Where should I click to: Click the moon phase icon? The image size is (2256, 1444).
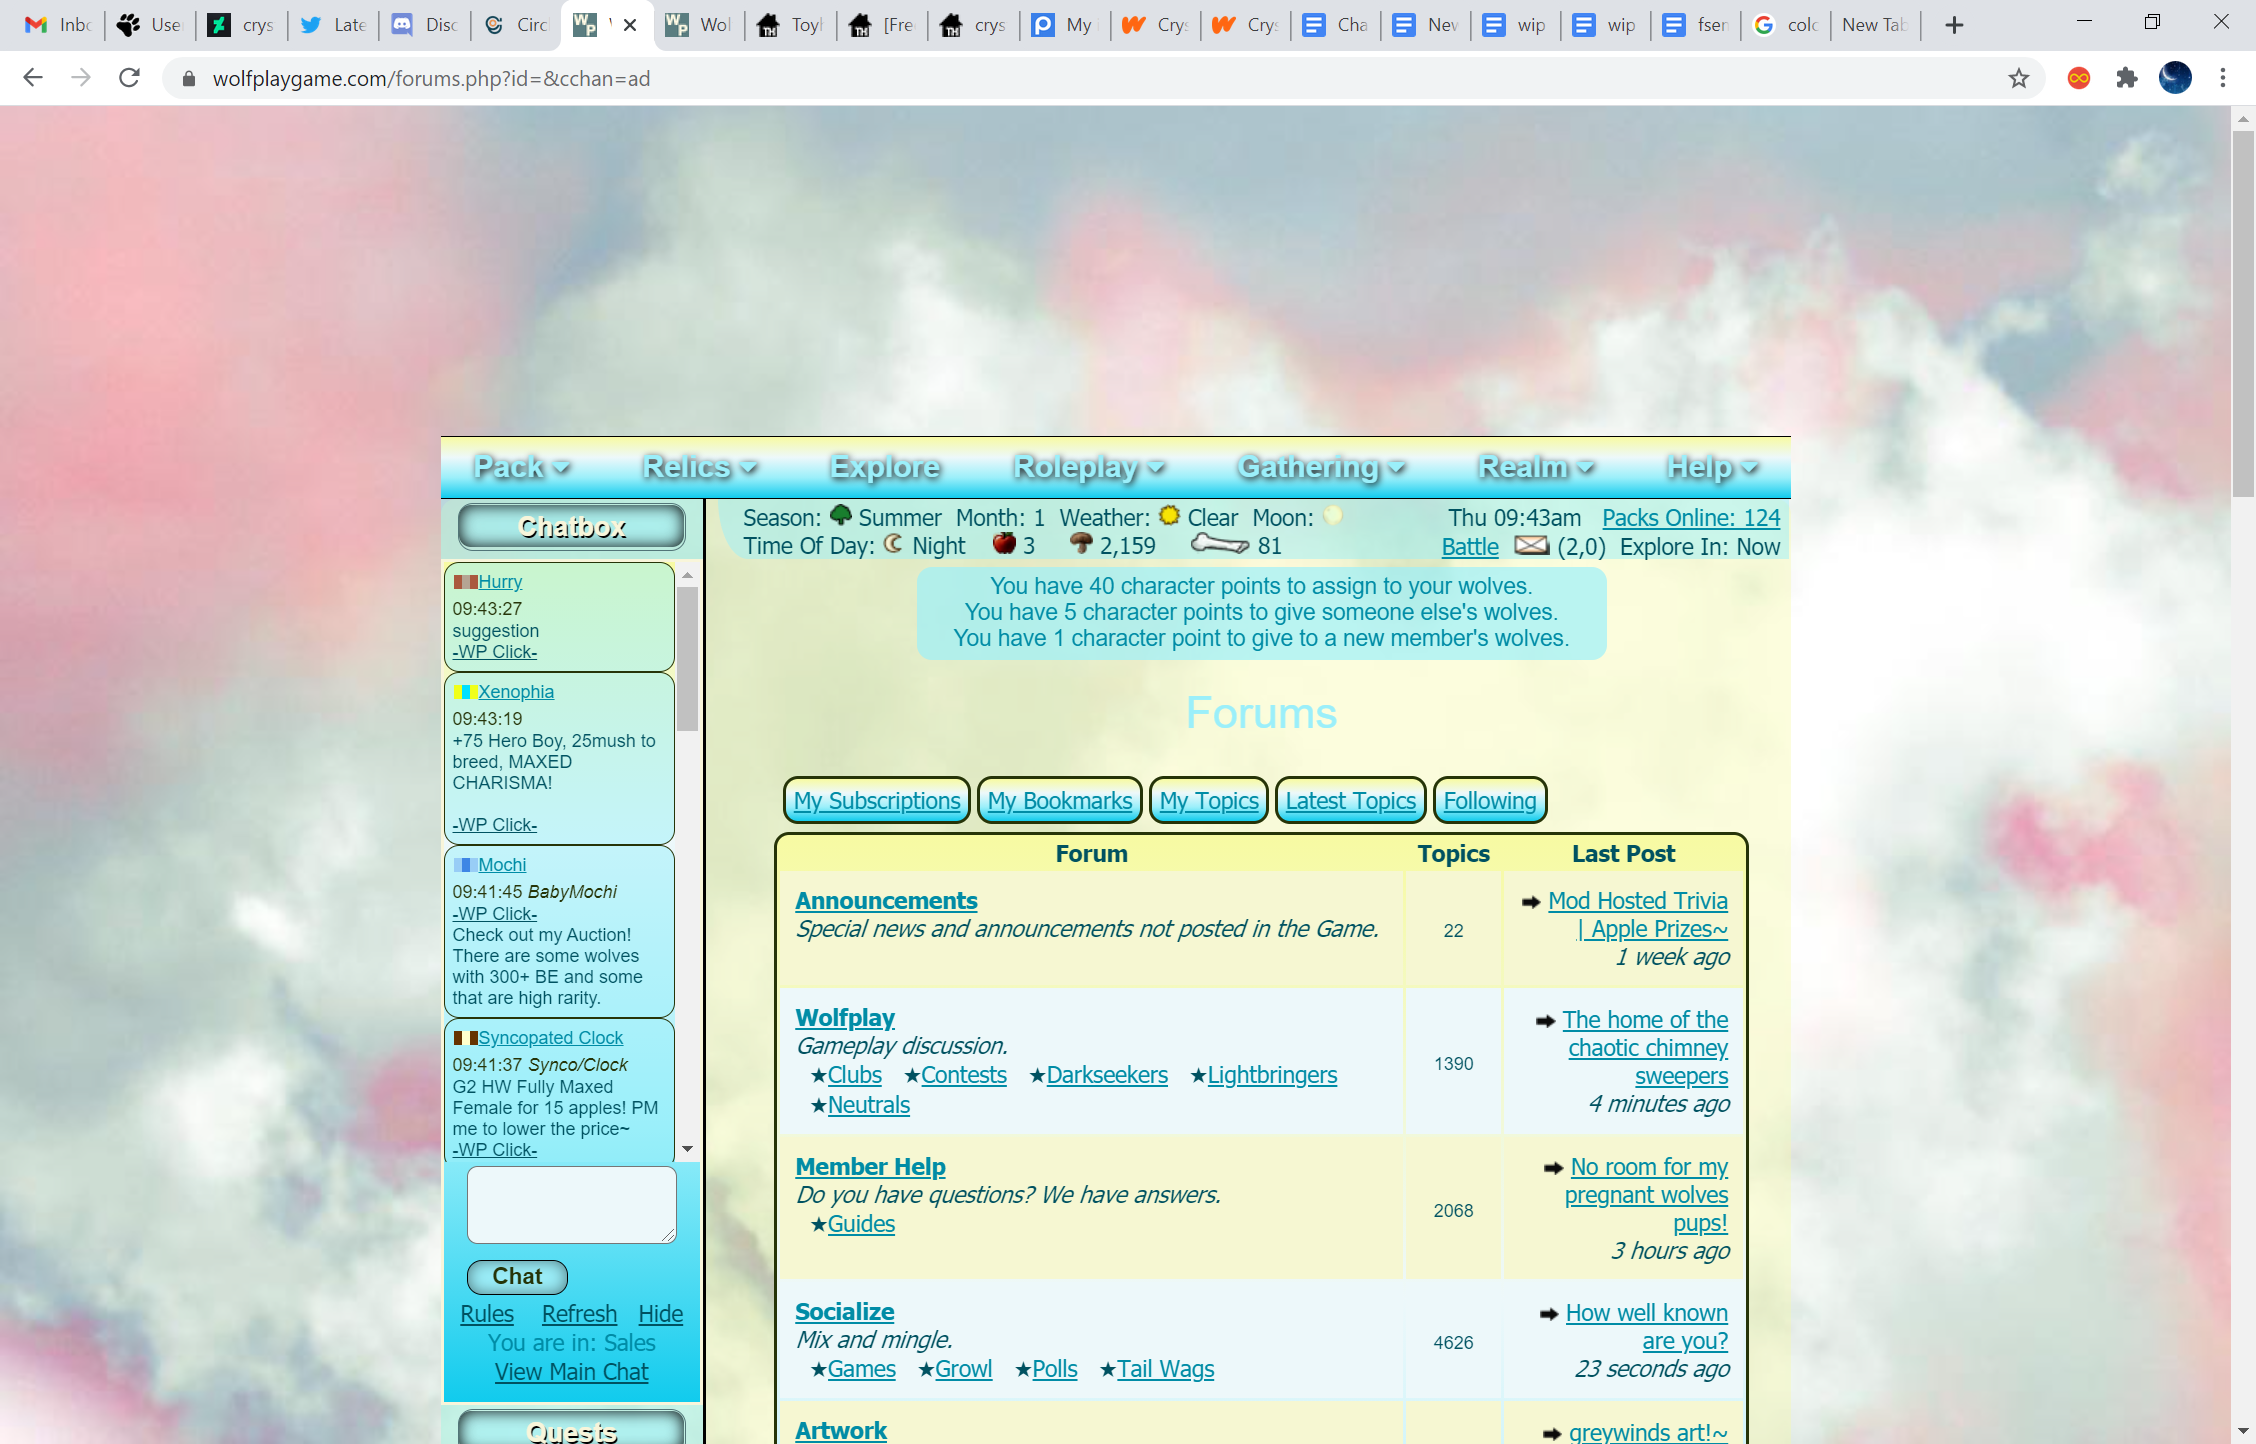pos(1332,516)
